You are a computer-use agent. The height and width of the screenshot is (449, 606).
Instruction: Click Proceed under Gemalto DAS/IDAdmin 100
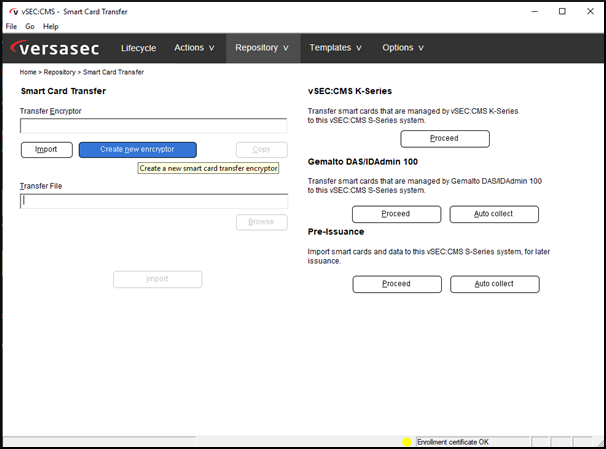click(397, 214)
